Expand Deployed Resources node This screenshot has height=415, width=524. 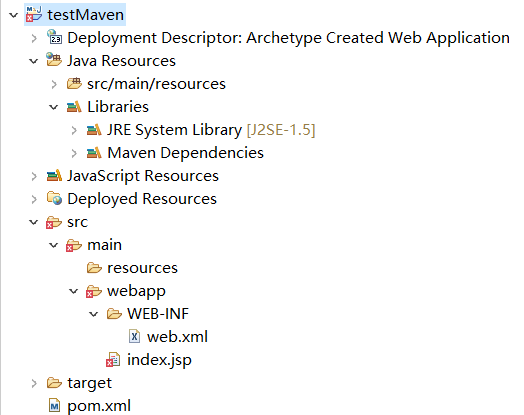tap(34, 199)
